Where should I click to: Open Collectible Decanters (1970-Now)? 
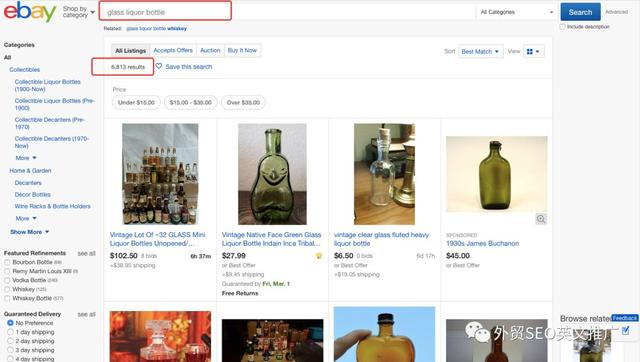pos(51,142)
